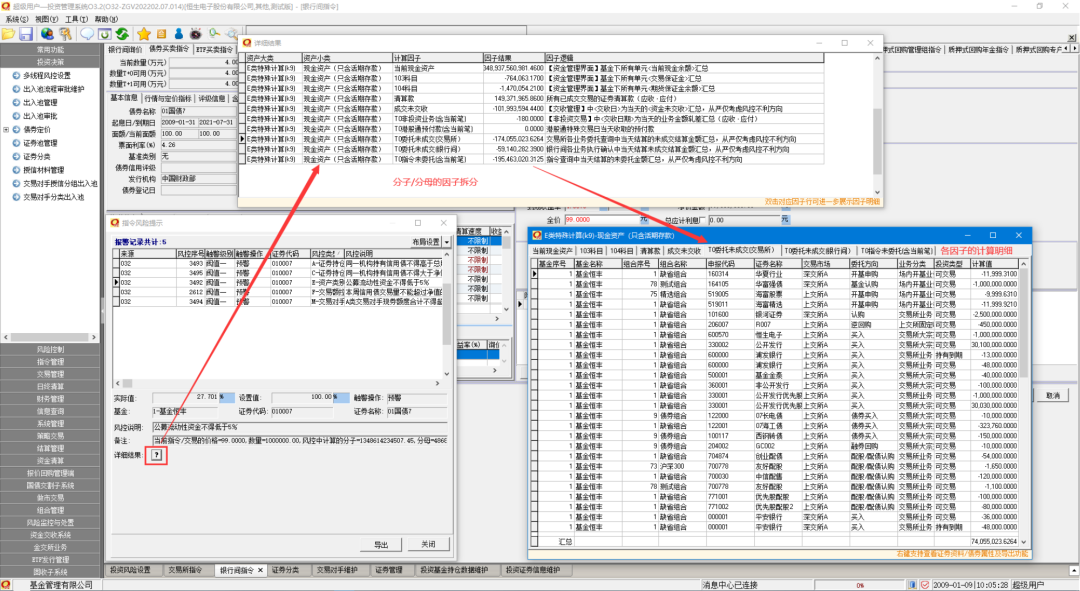Viewport: 1080px width, 591px height.
Task: Click the 导出 button
Action: point(381,544)
